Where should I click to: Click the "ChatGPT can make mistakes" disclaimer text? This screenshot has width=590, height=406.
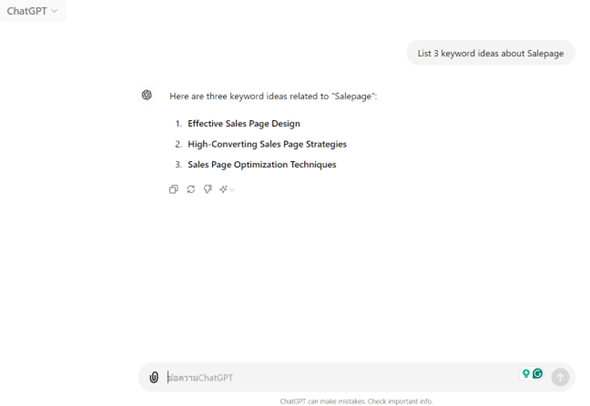356,401
